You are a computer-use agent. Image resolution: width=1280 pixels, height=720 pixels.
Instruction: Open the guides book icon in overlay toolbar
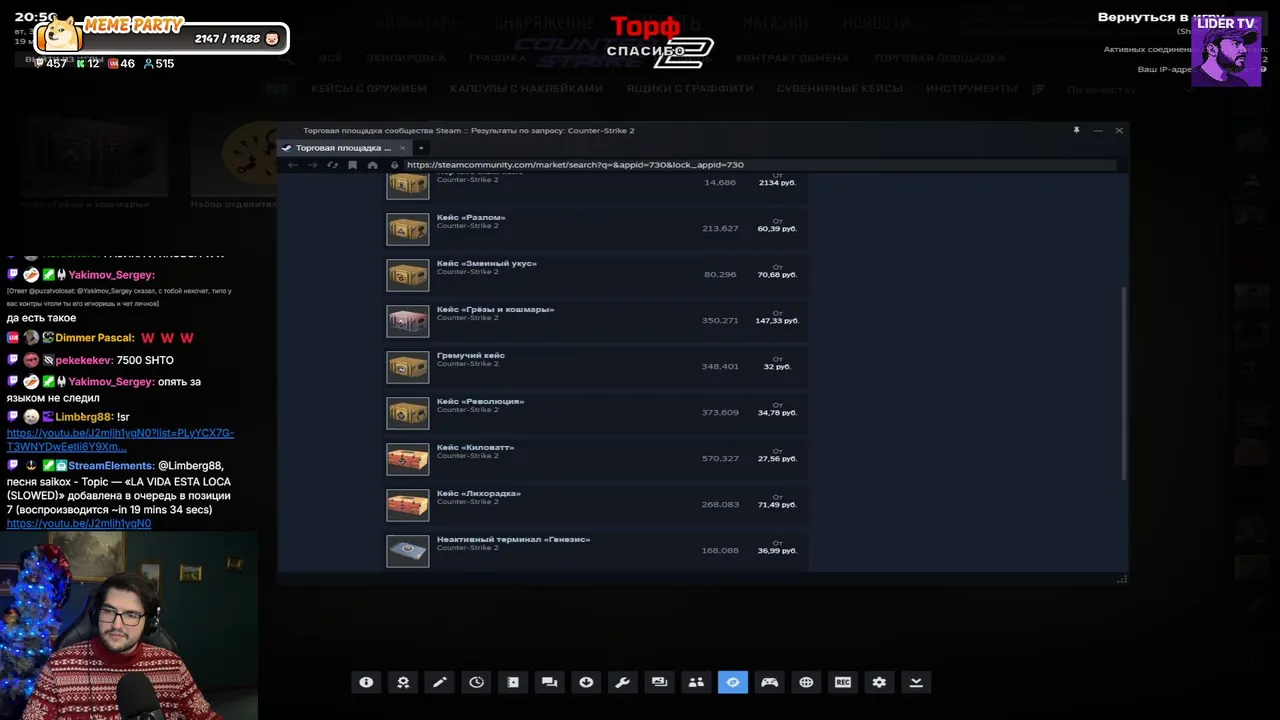coord(513,682)
